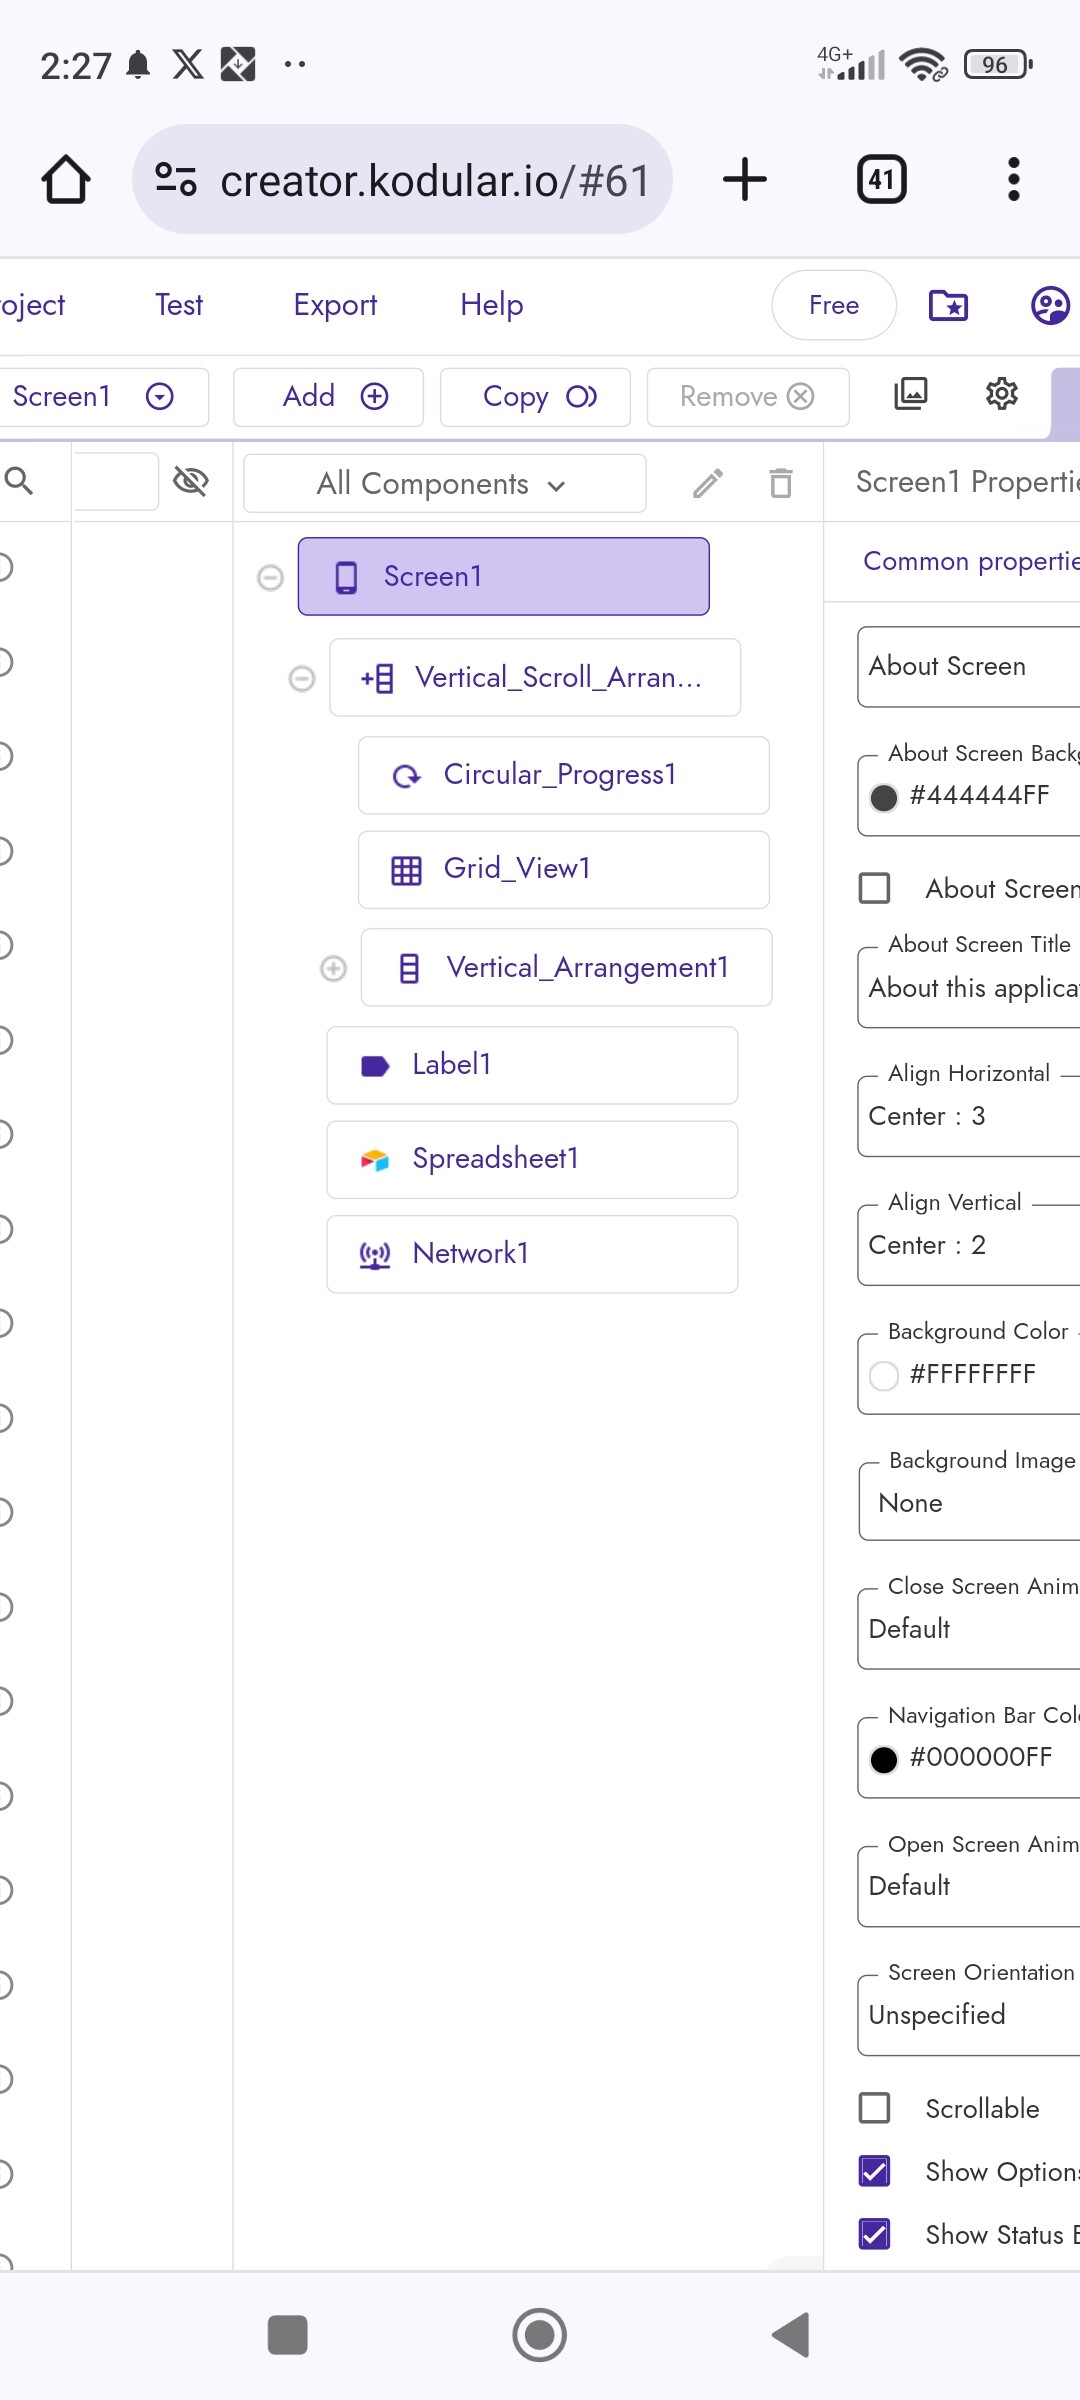This screenshot has width=1080, height=2400.
Task: Open the assets image gallery icon
Action: (x=910, y=394)
